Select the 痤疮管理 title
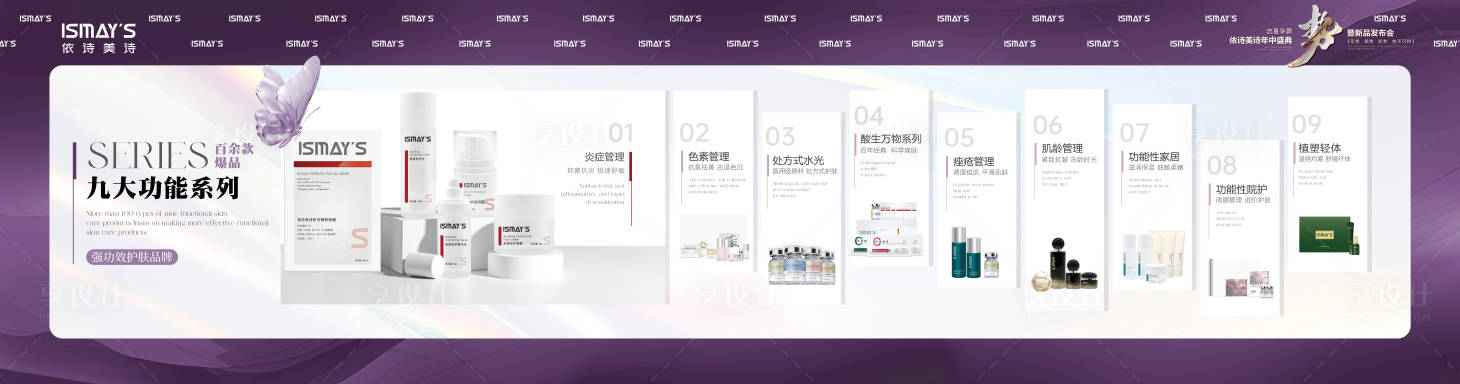 (x=973, y=161)
